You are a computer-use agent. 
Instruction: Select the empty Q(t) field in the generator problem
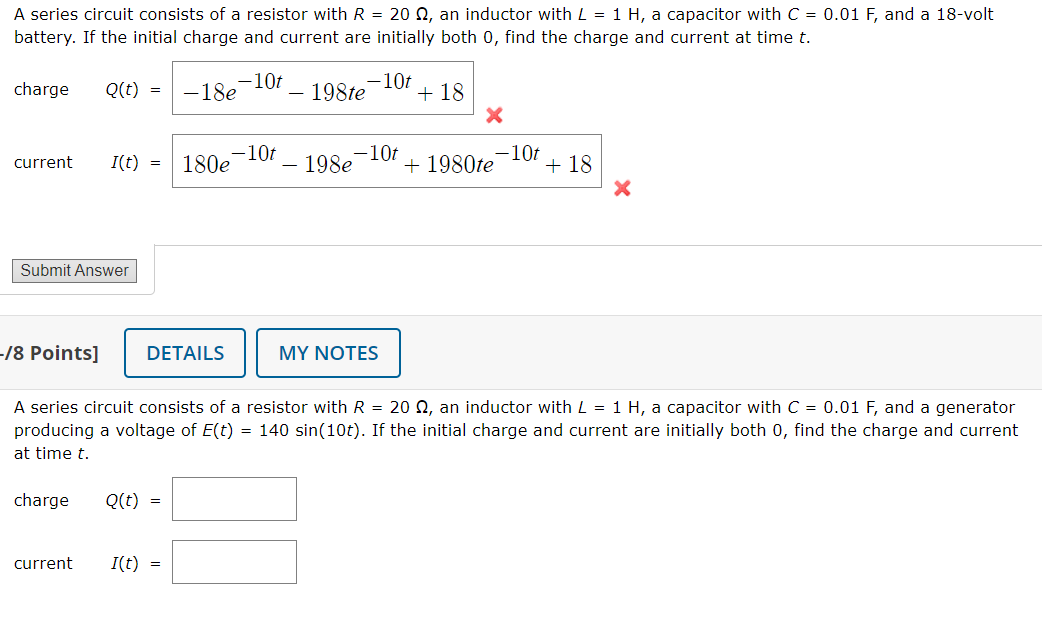233,498
